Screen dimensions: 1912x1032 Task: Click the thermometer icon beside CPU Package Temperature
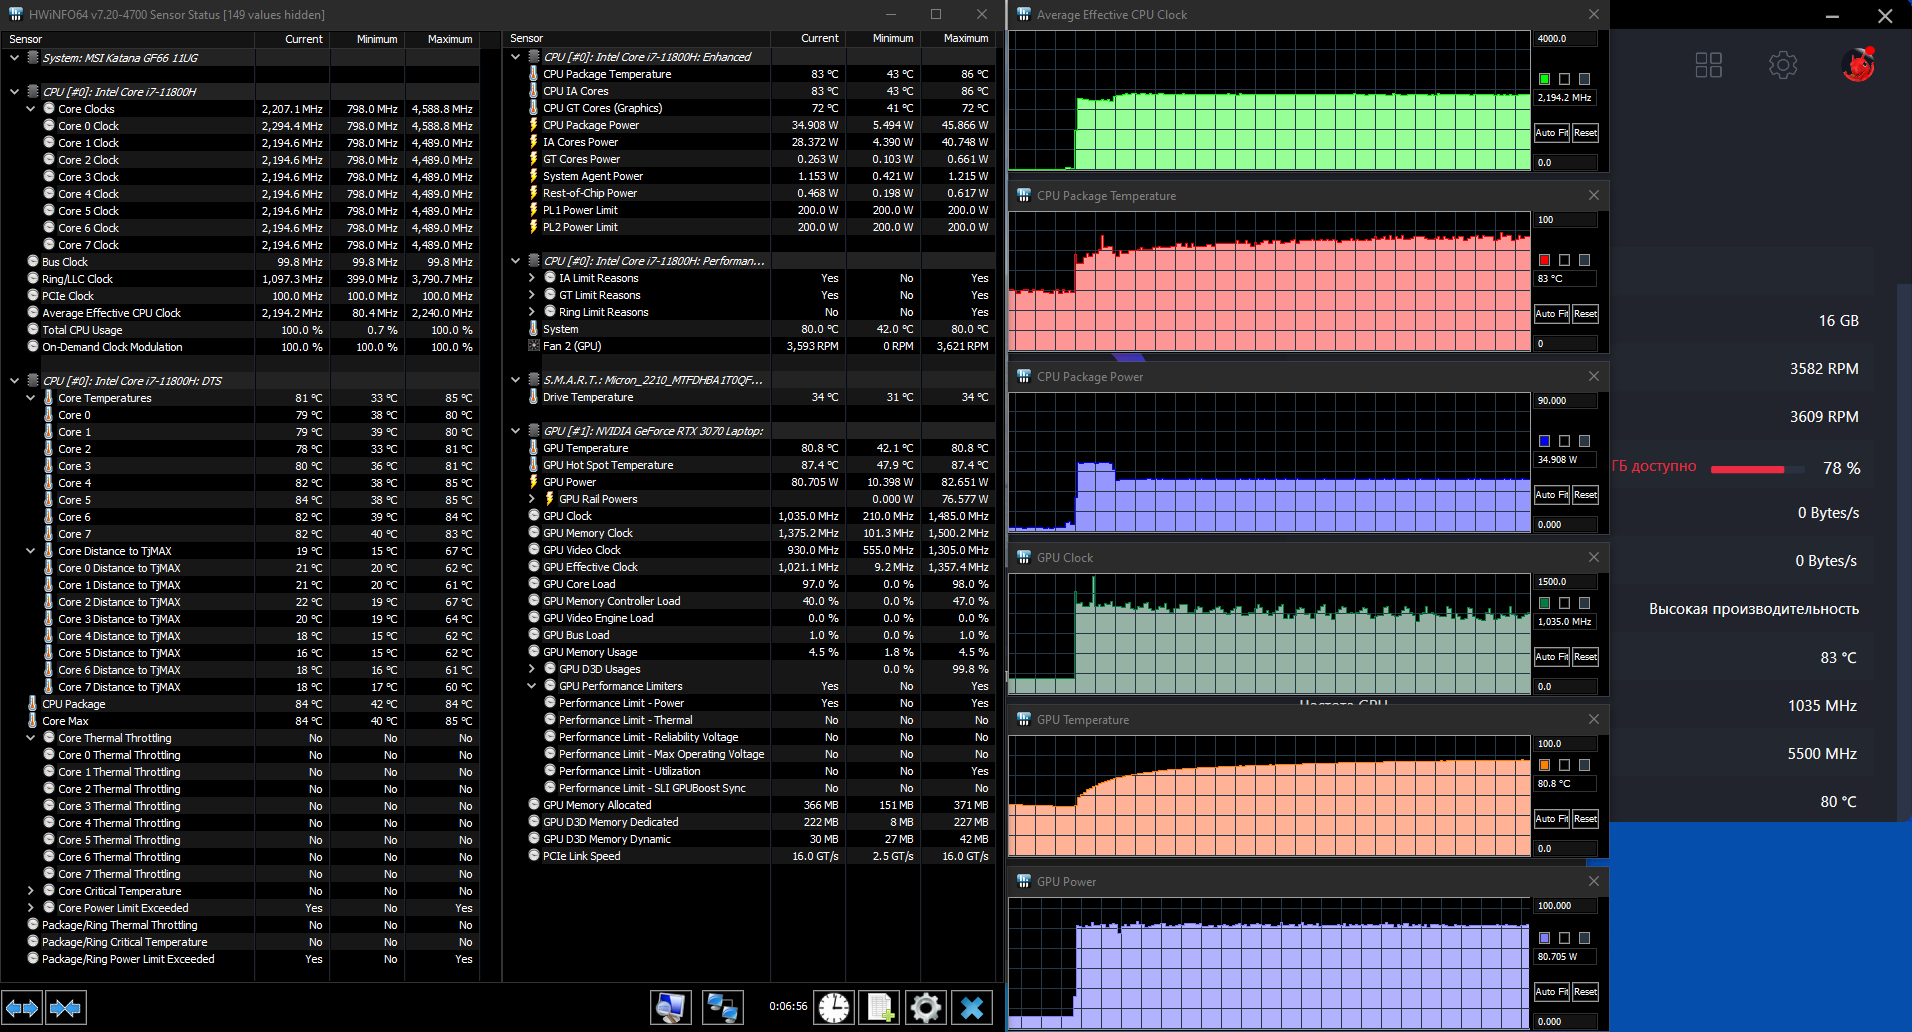(534, 74)
